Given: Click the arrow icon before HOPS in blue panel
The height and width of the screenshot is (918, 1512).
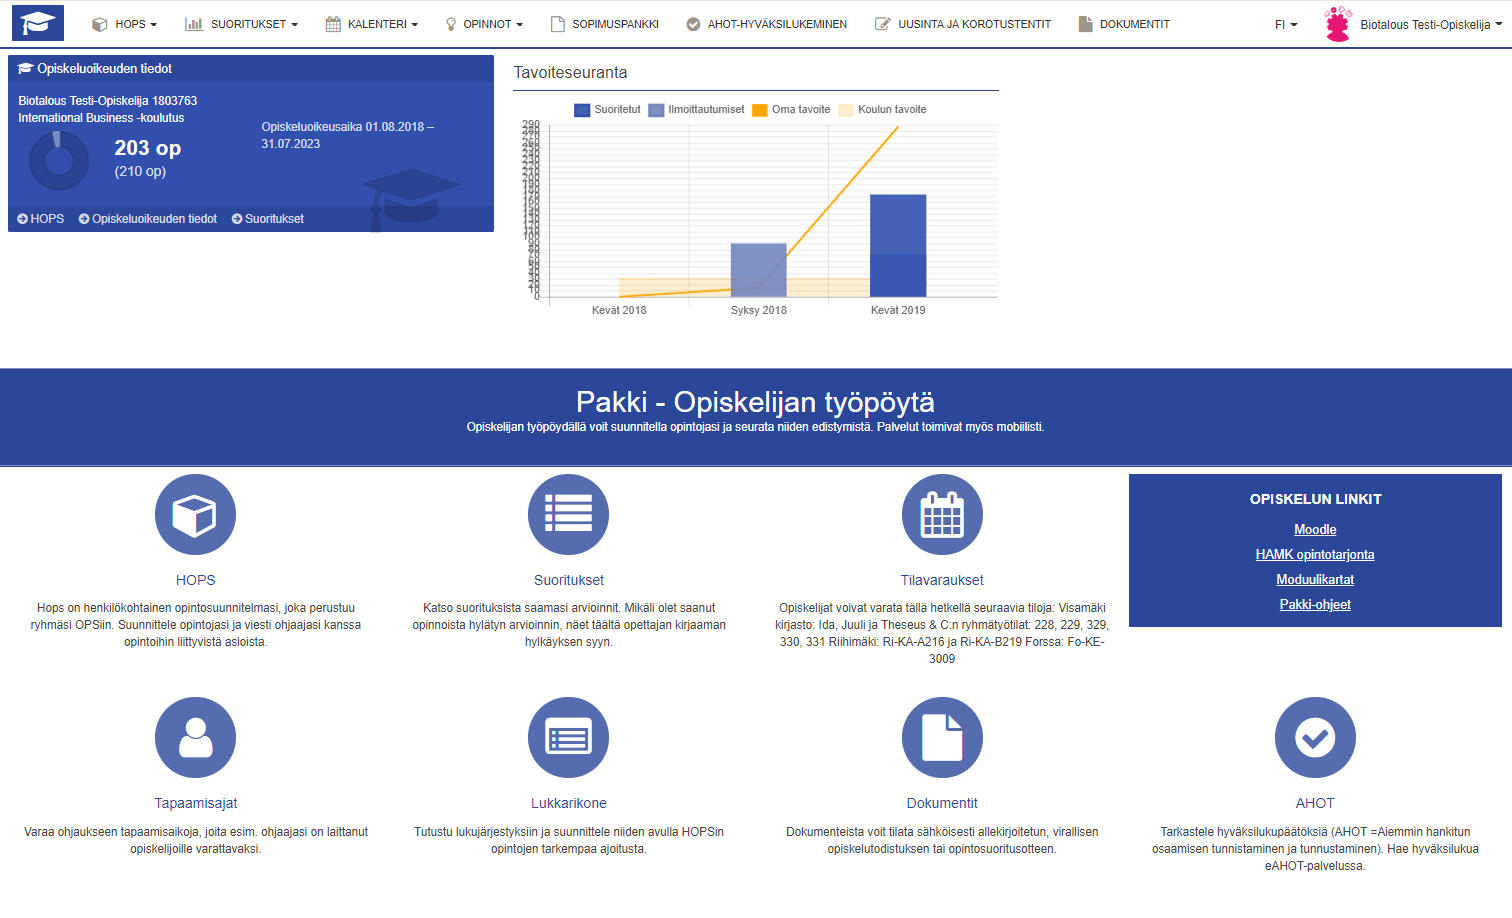Looking at the screenshot, I should coord(22,219).
